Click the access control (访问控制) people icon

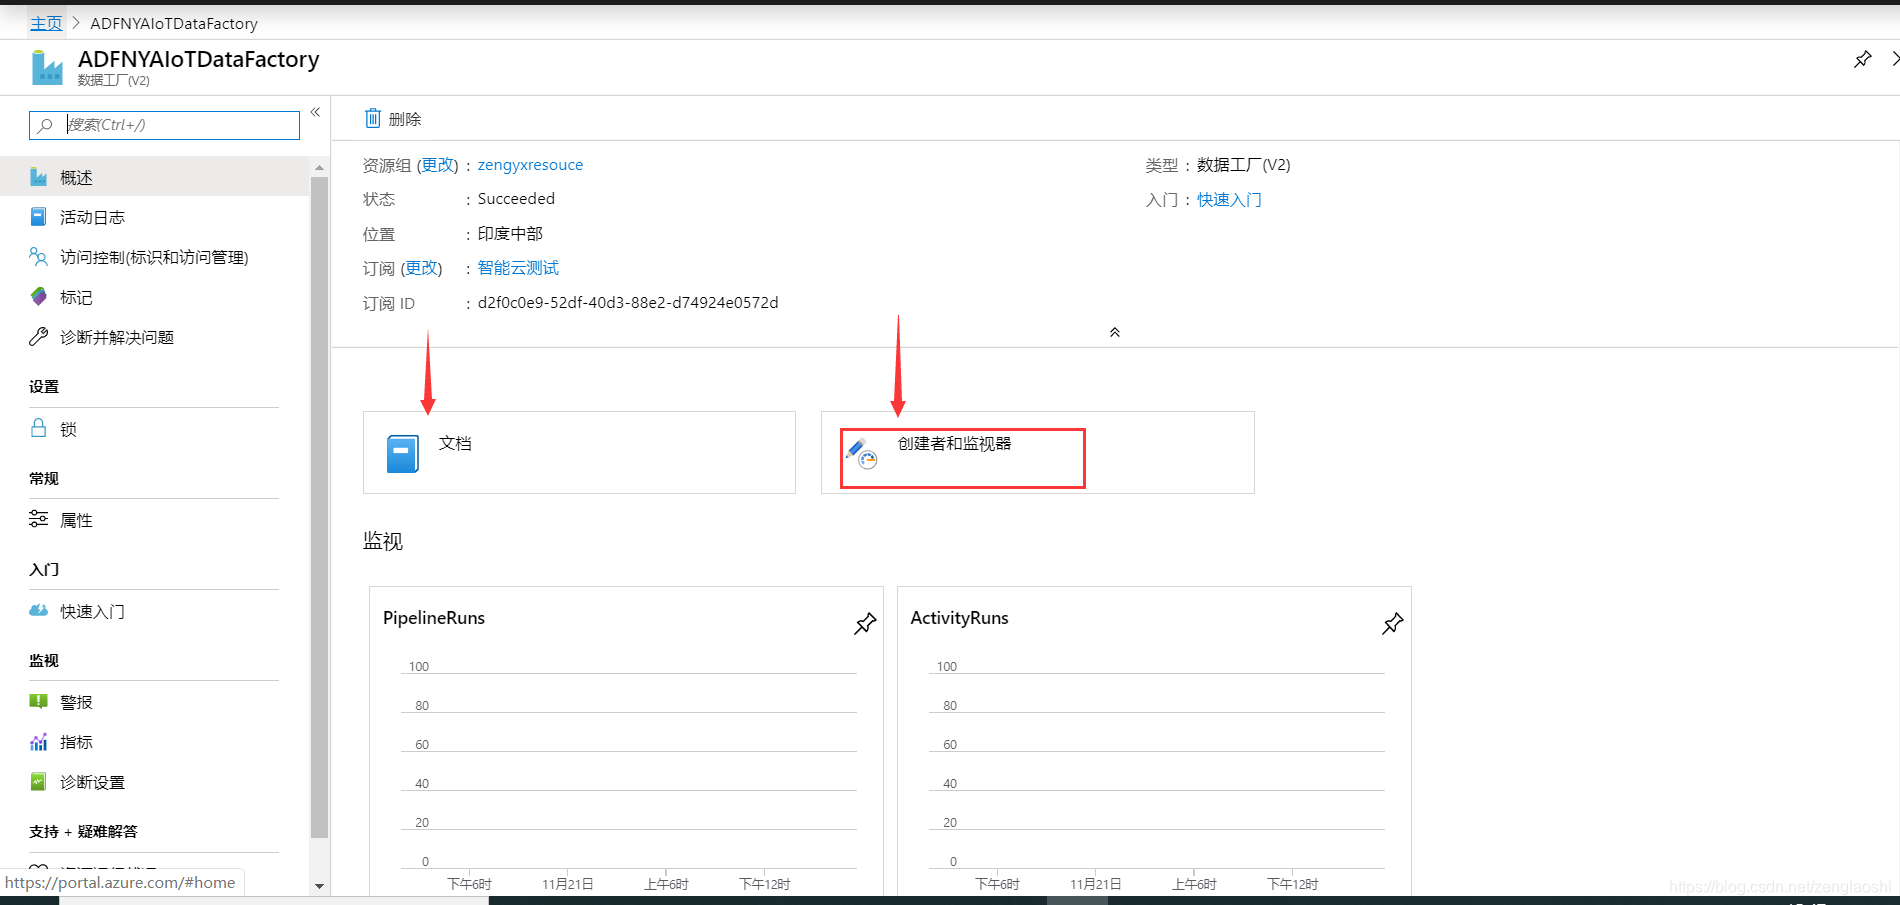coord(39,257)
